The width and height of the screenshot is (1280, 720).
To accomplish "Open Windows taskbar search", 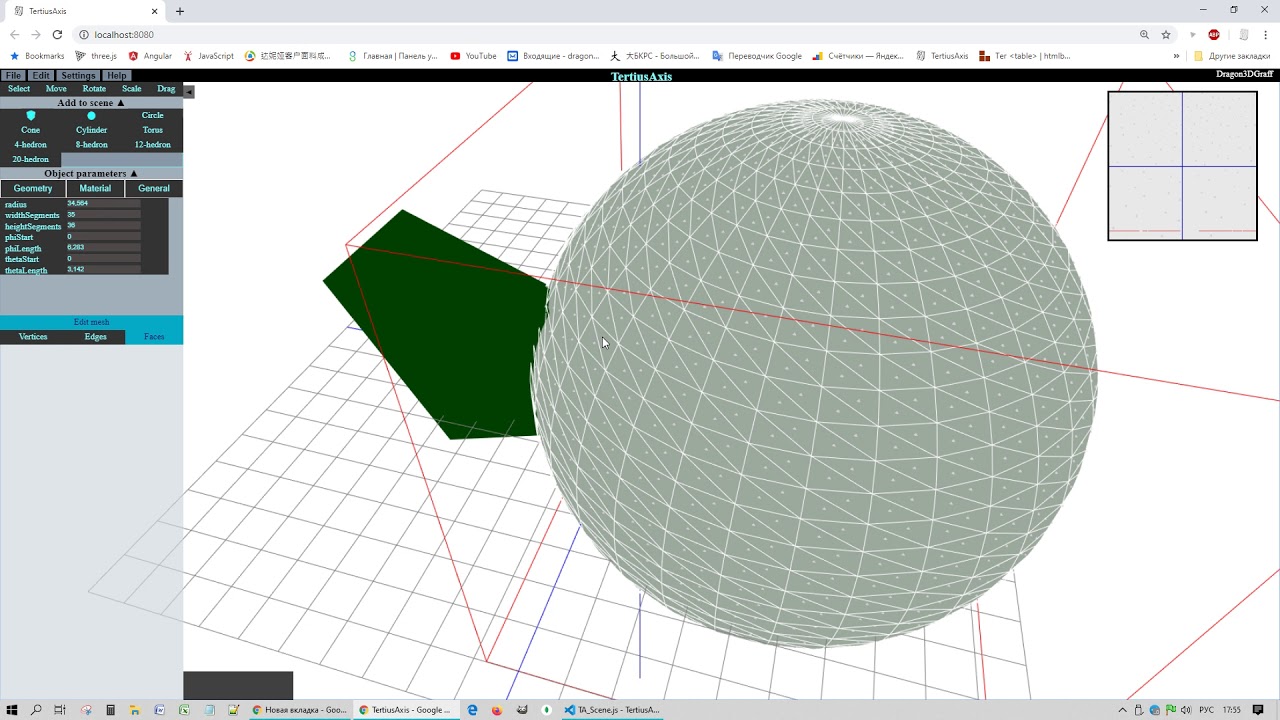I will (x=36, y=710).
